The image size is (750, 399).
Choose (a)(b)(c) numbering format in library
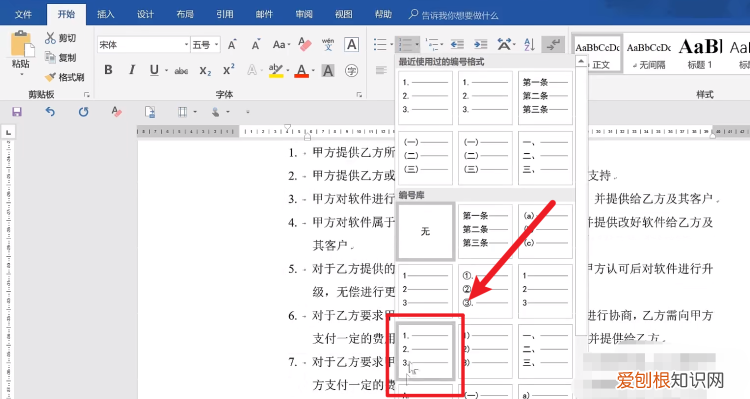click(x=545, y=232)
